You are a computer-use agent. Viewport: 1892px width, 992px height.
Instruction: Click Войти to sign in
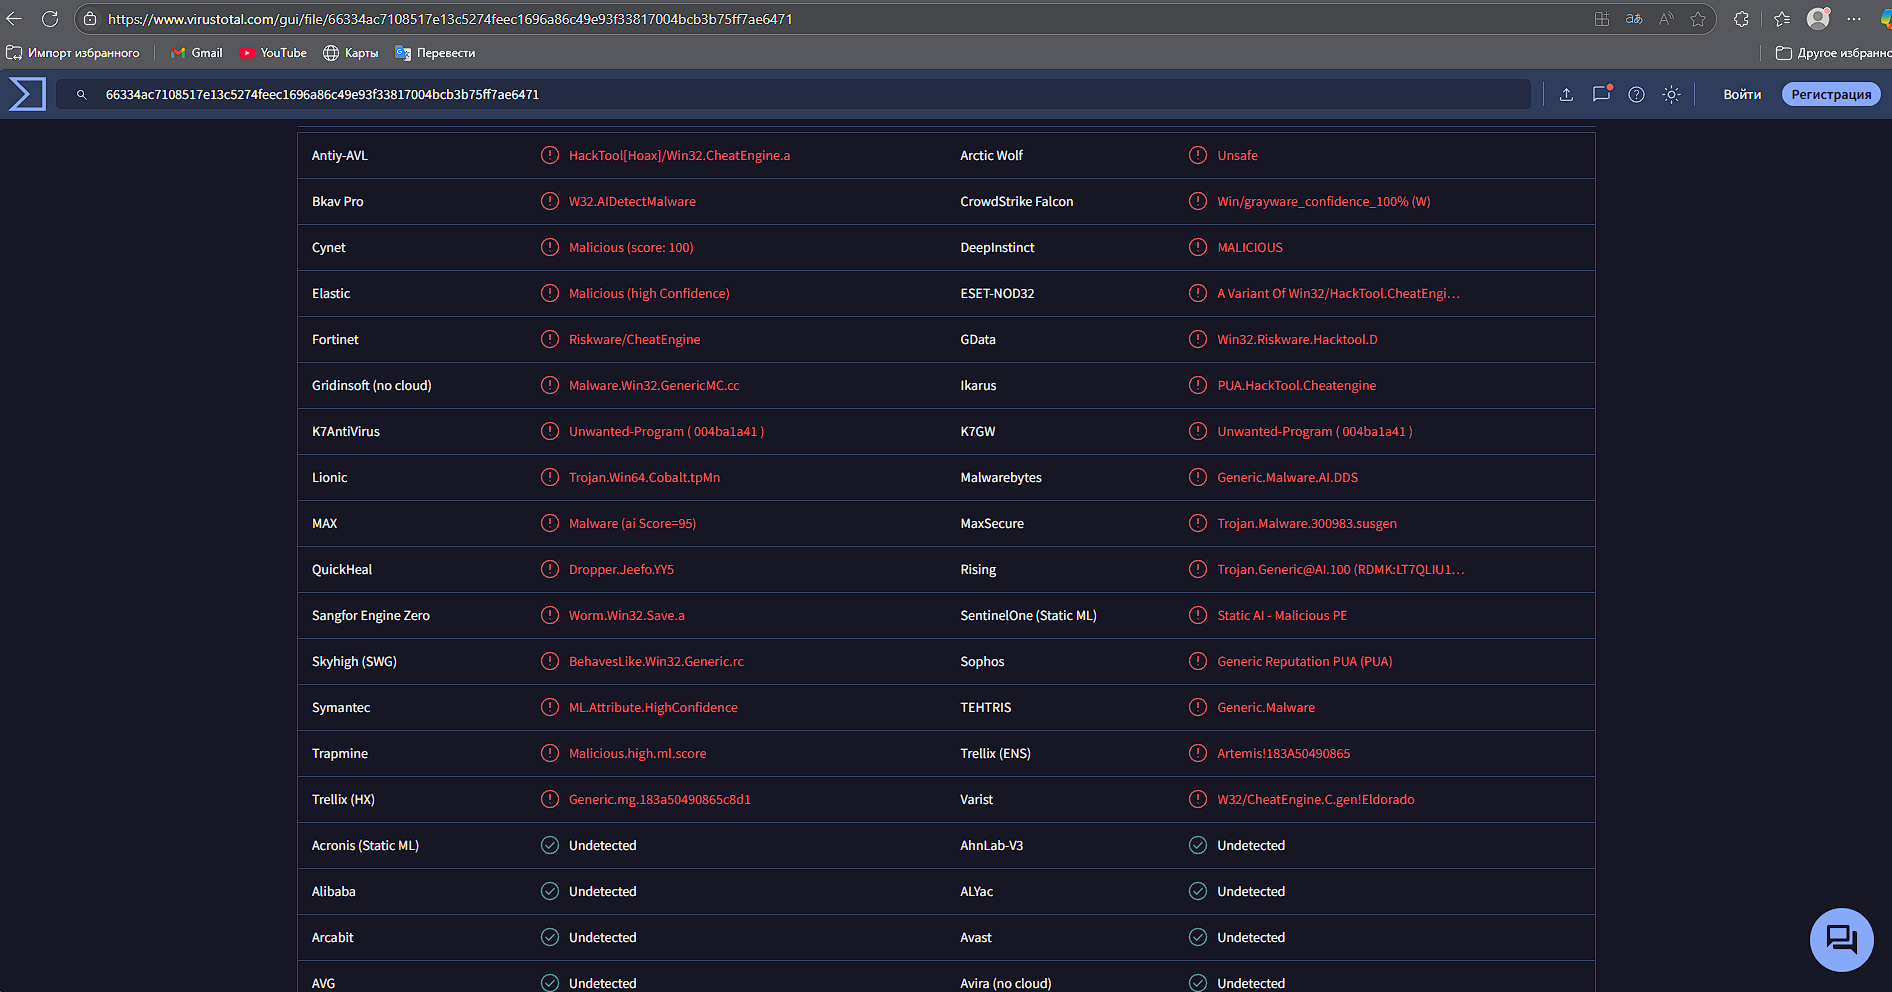(1741, 94)
